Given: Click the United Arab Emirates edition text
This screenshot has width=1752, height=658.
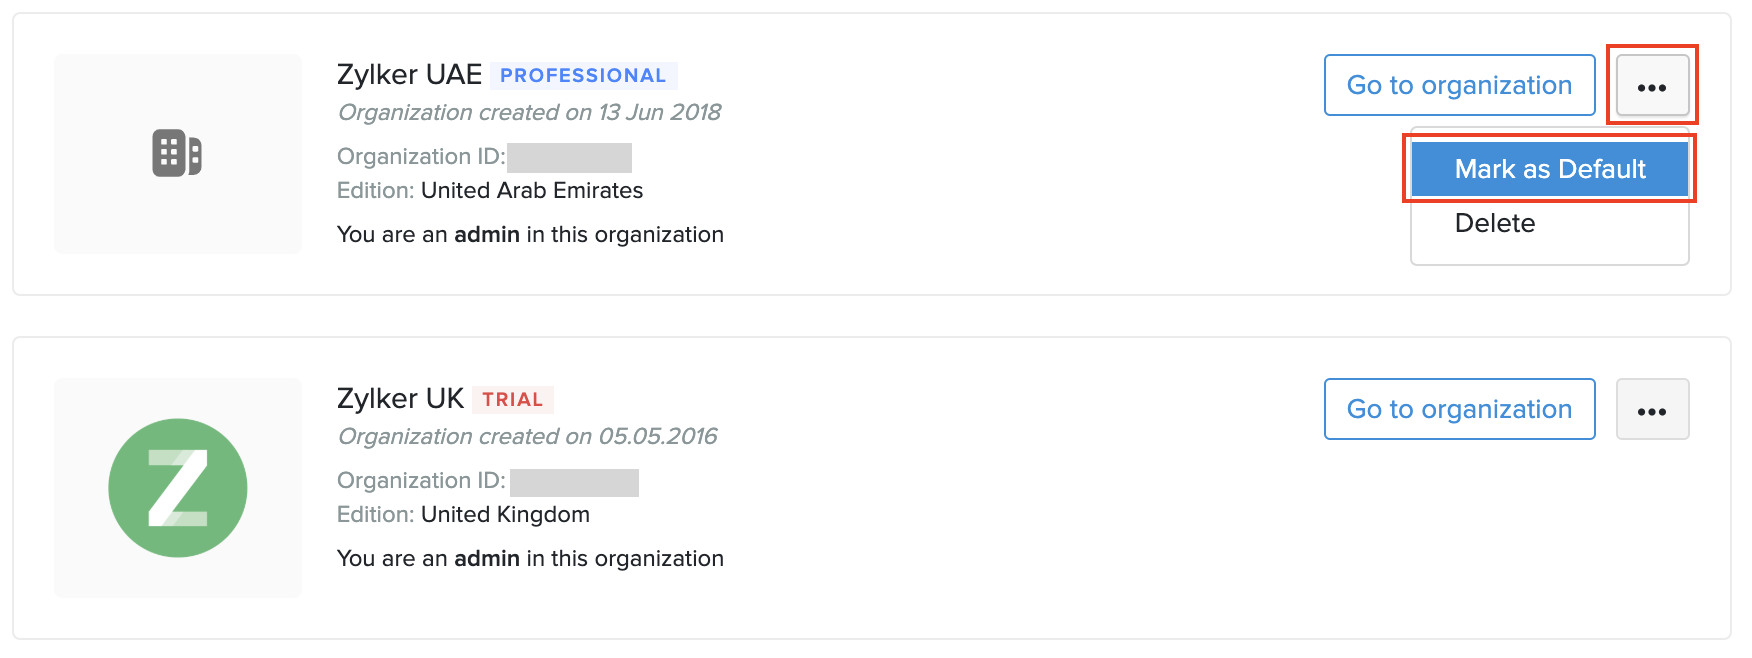Looking at the screenshot, I should (x=532, y=191).
